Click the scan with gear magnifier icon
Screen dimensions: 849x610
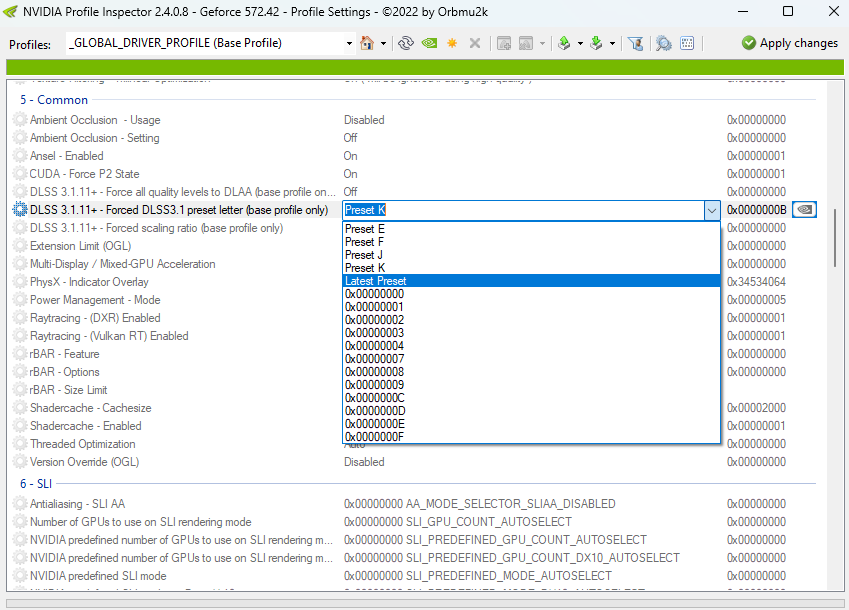pos(663,43)
